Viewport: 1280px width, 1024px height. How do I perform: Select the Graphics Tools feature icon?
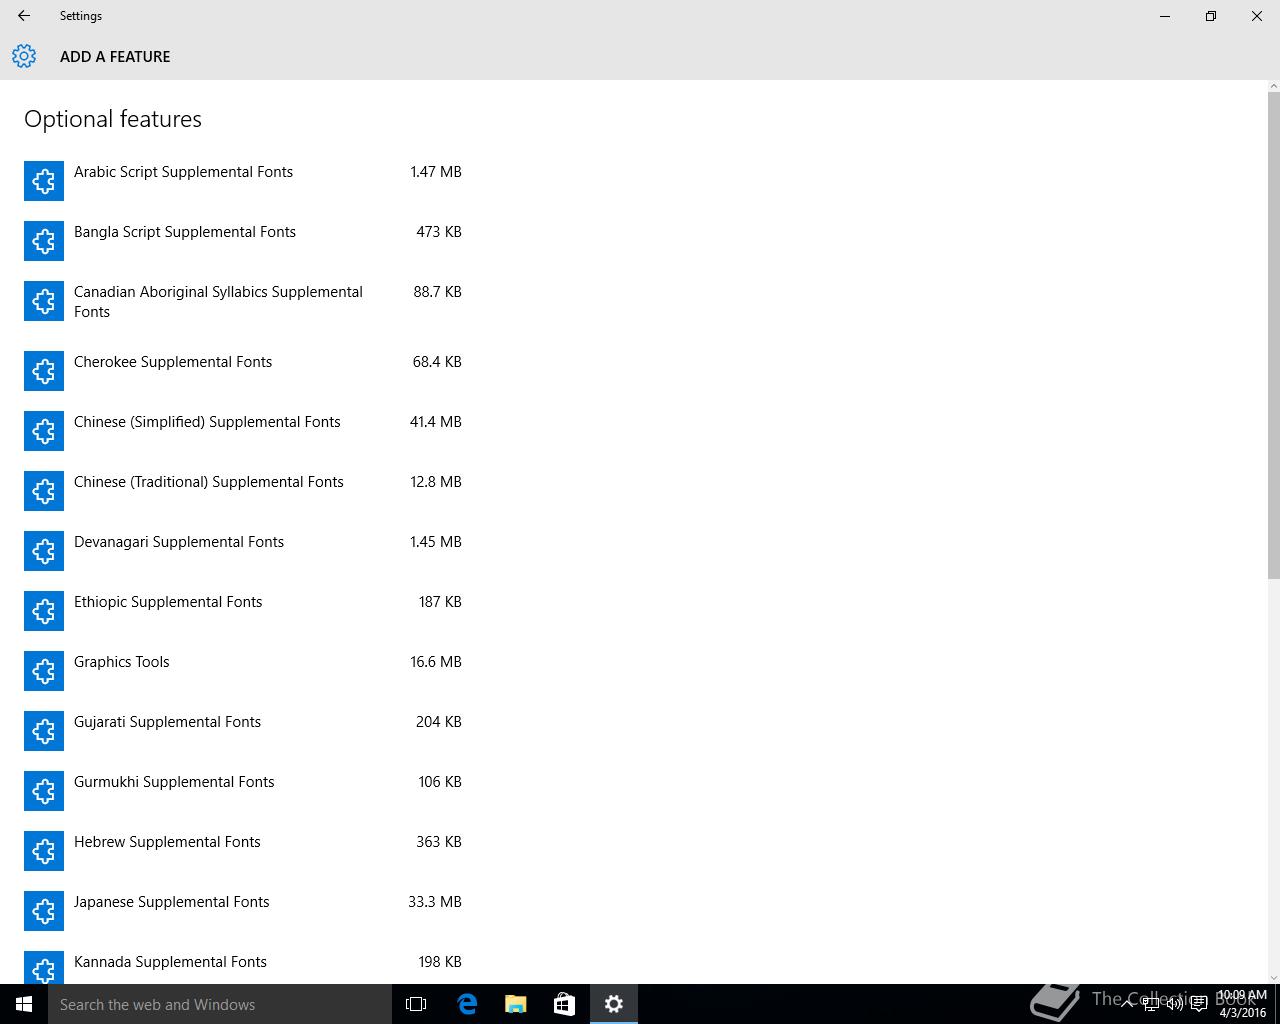[x=44, y=671]
